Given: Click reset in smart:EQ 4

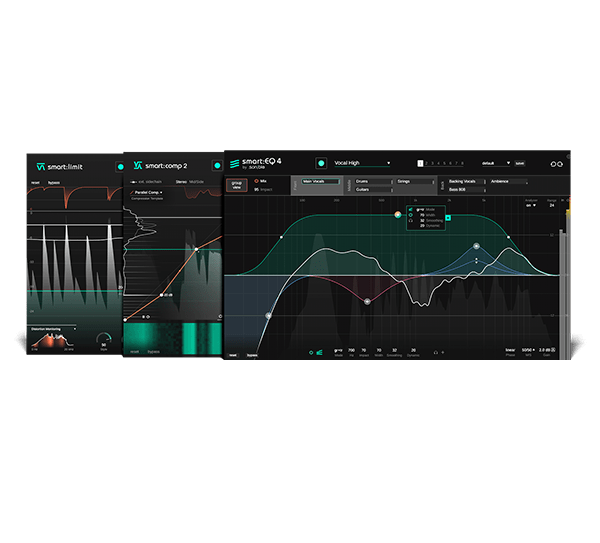Looking at the screenshot, I should click(x=233, y=355).
